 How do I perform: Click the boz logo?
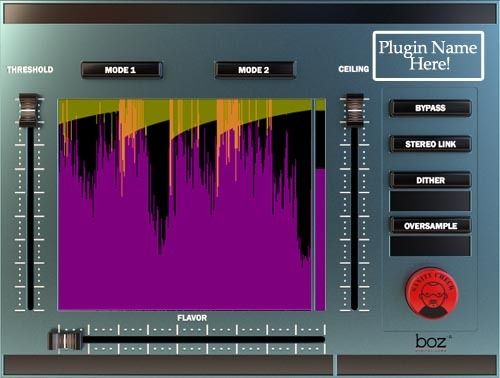point(432,342)
